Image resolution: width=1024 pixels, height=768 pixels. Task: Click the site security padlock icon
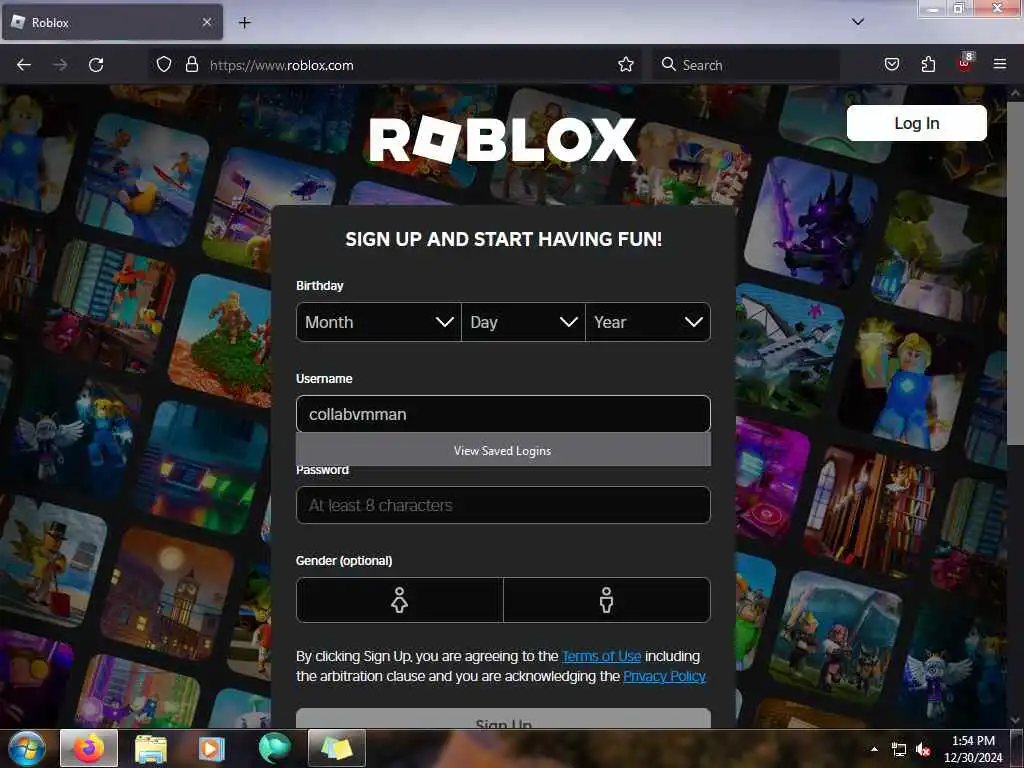191,65
